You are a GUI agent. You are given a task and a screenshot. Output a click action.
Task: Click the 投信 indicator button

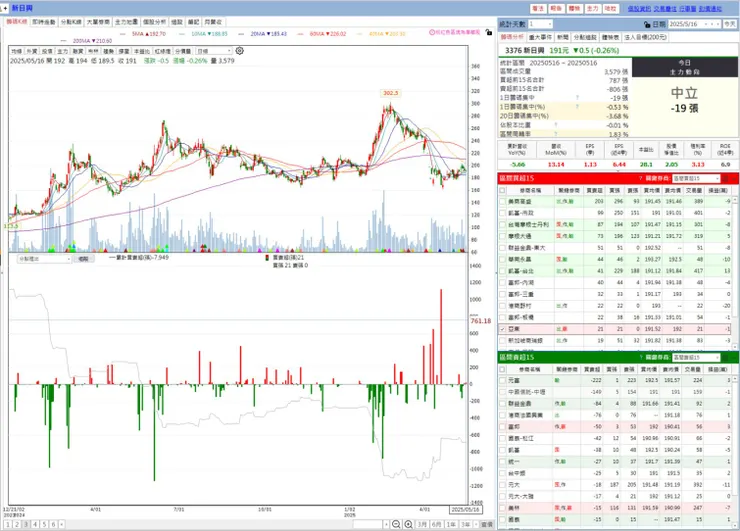[47, 51]
